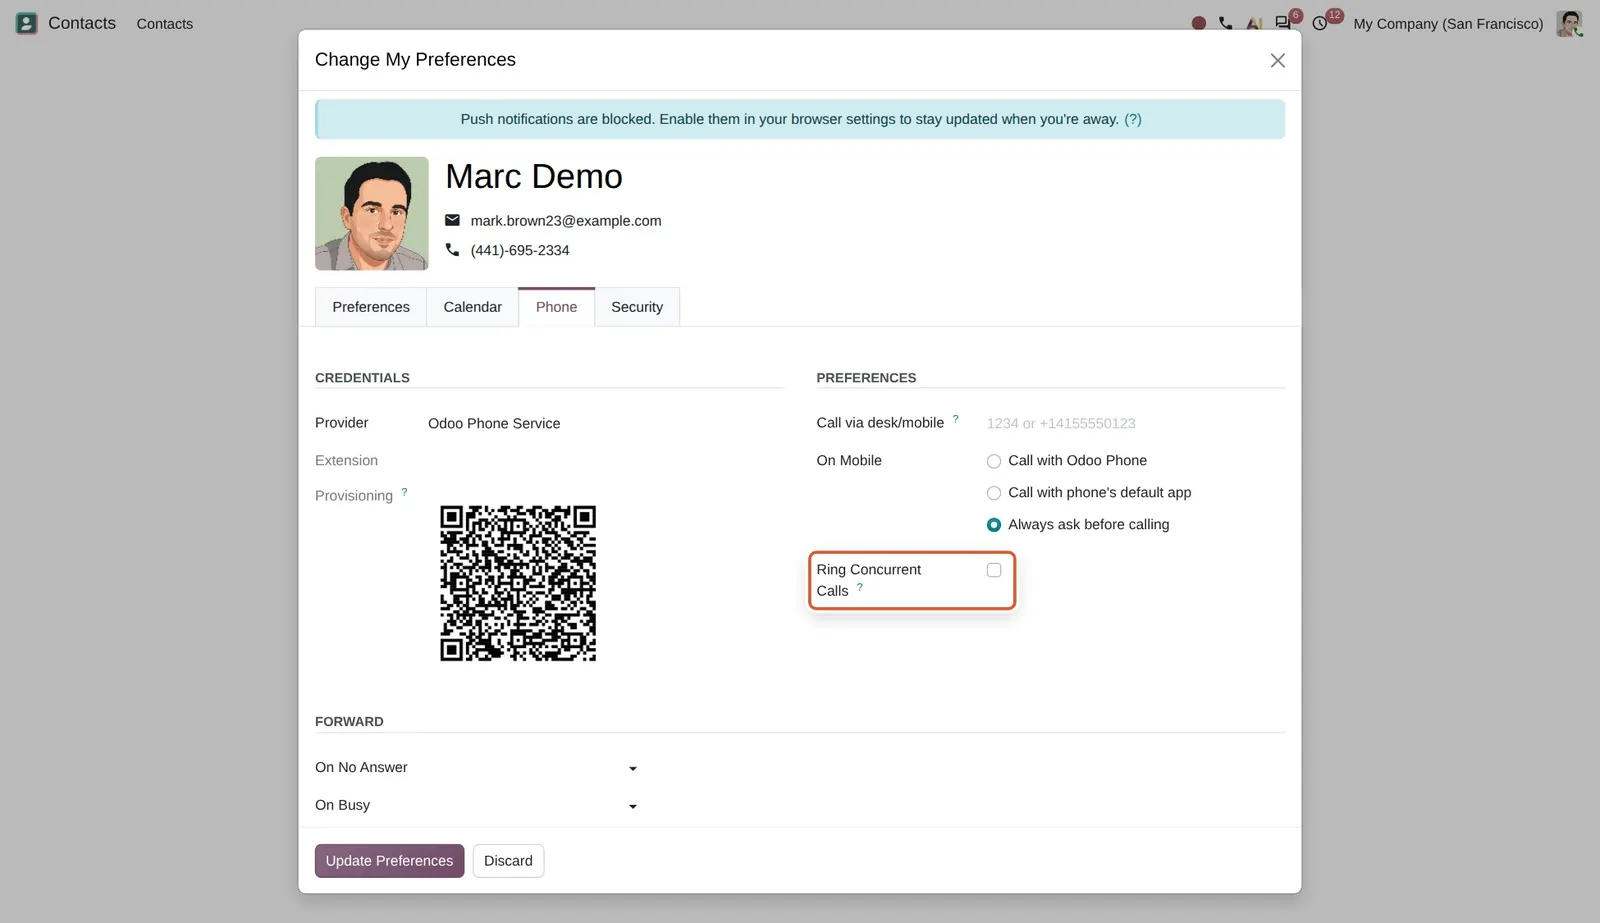The image size is (1600, 923).
Task: Switch to the Preferences tab
Action: (371, 307)
